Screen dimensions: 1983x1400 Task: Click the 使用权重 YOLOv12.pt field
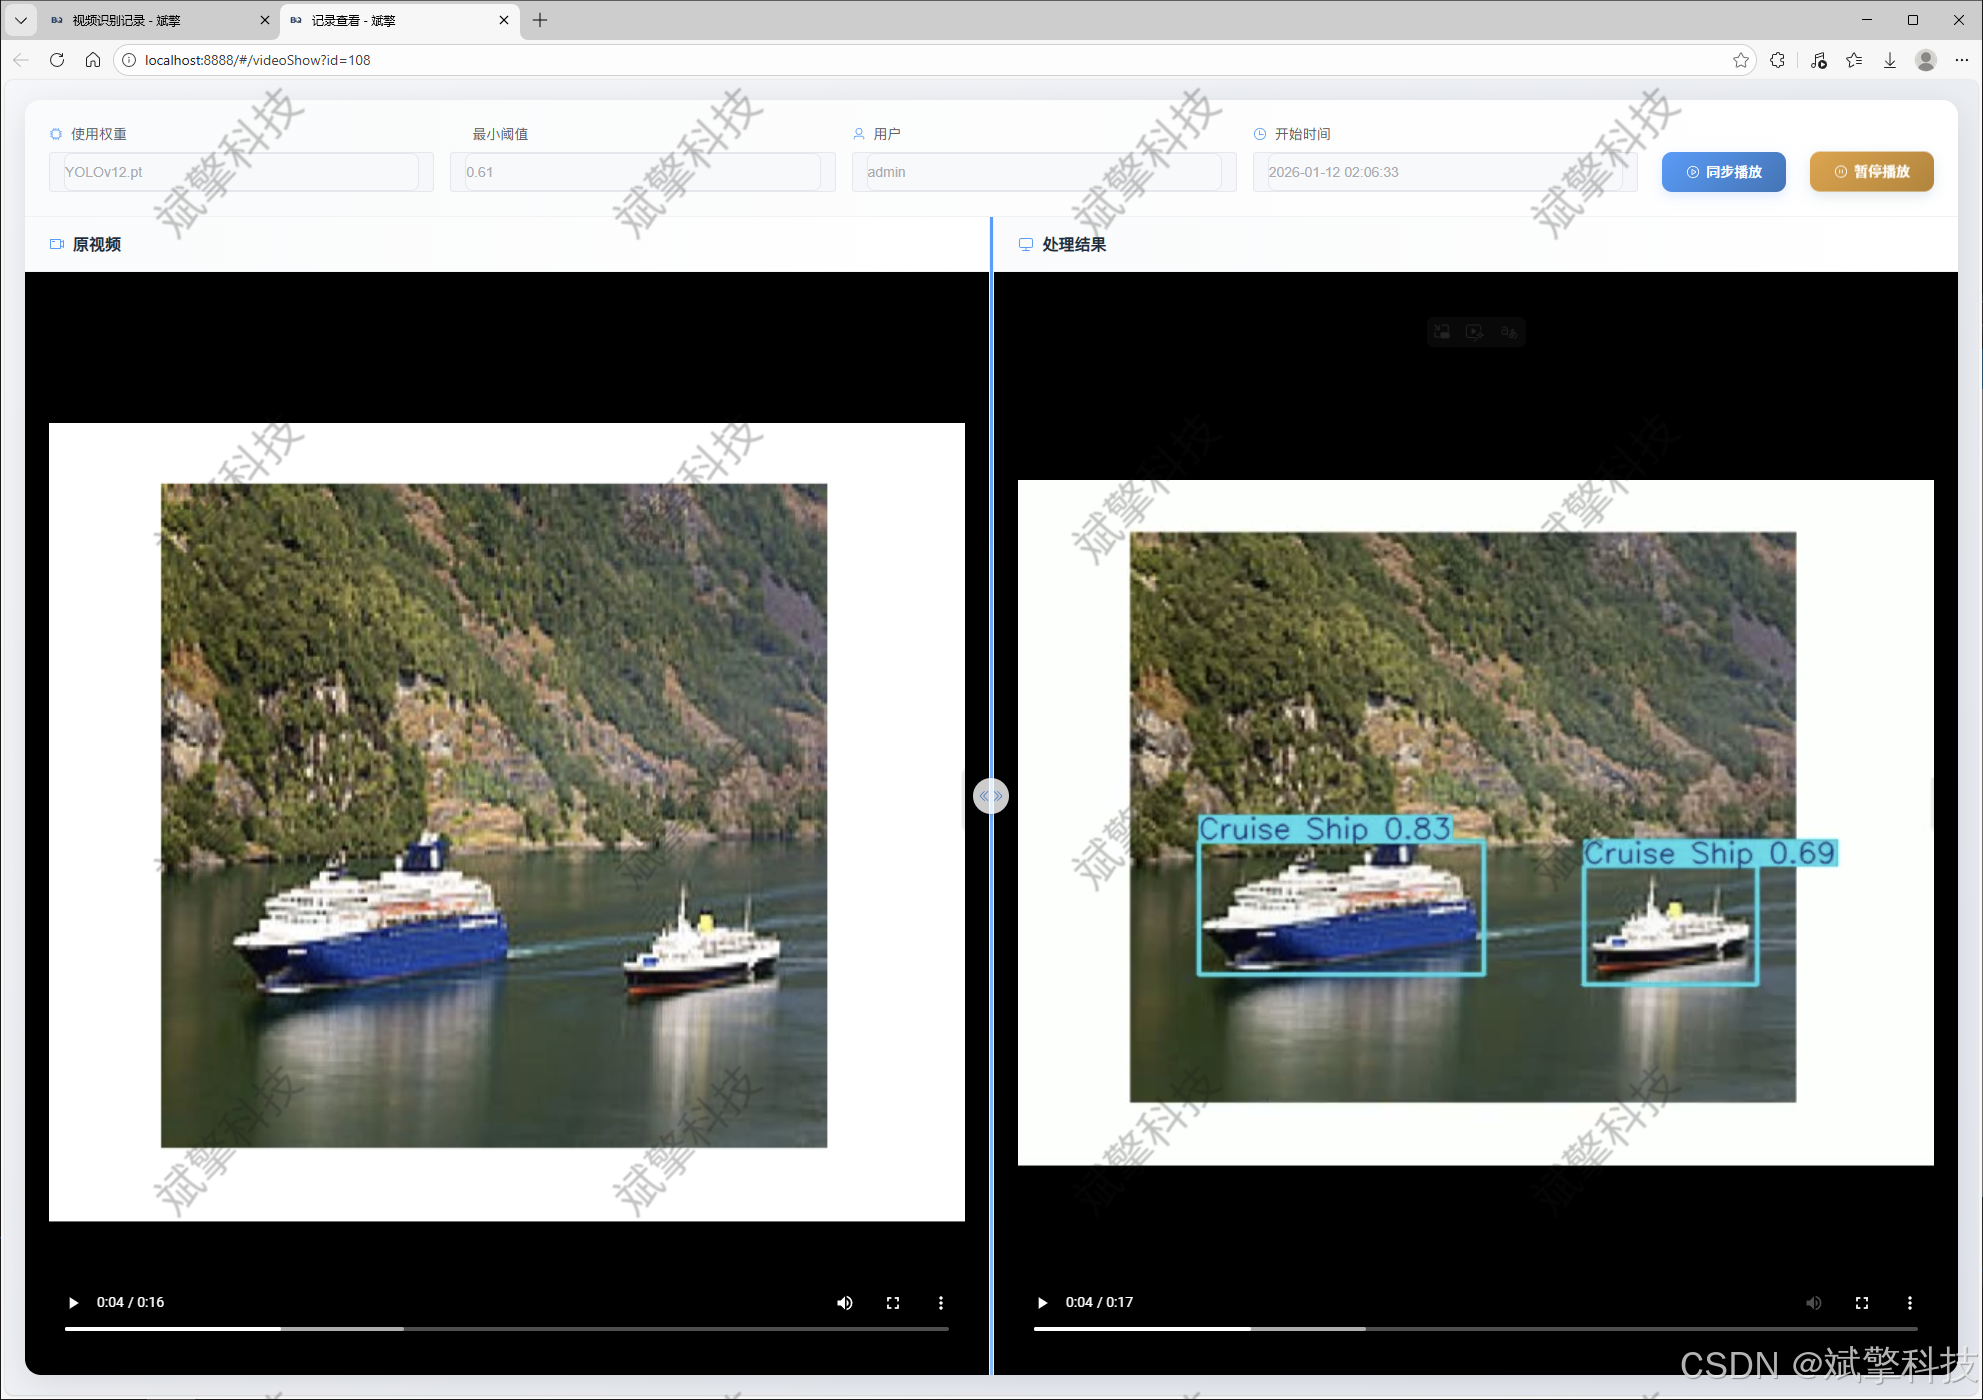(x=240, y=172)
